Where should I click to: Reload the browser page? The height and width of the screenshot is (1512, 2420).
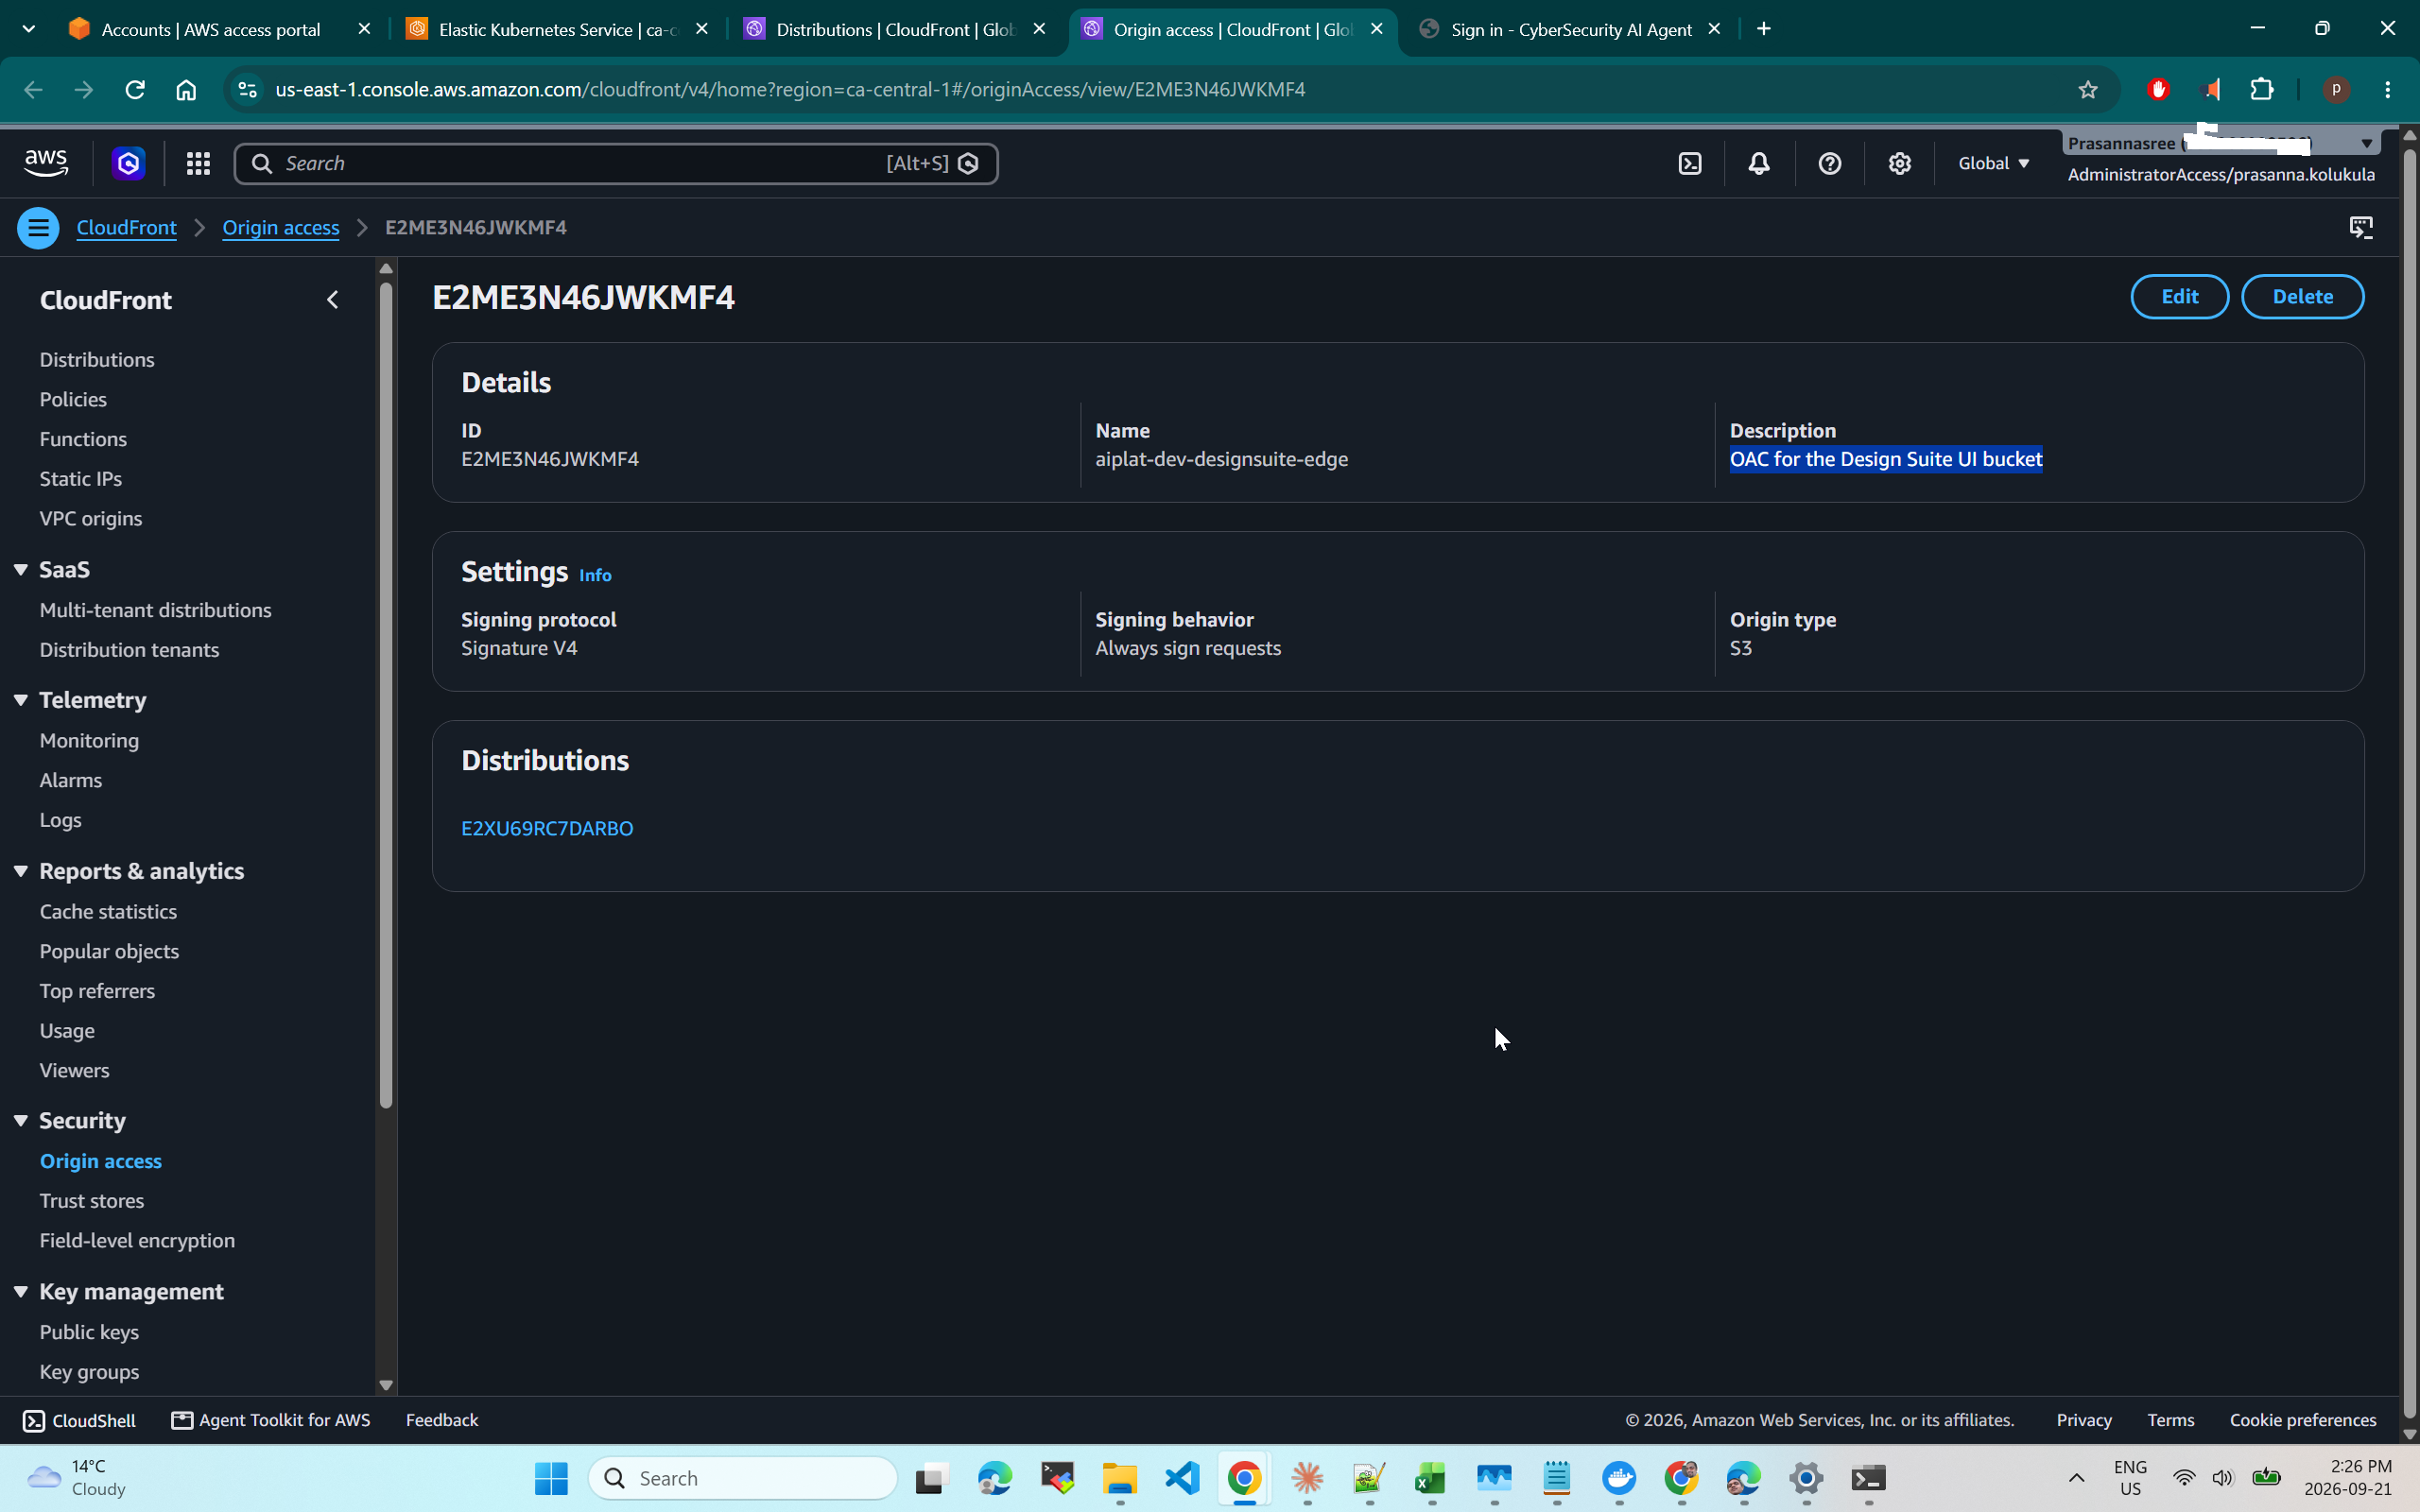[x=135, y=90]
